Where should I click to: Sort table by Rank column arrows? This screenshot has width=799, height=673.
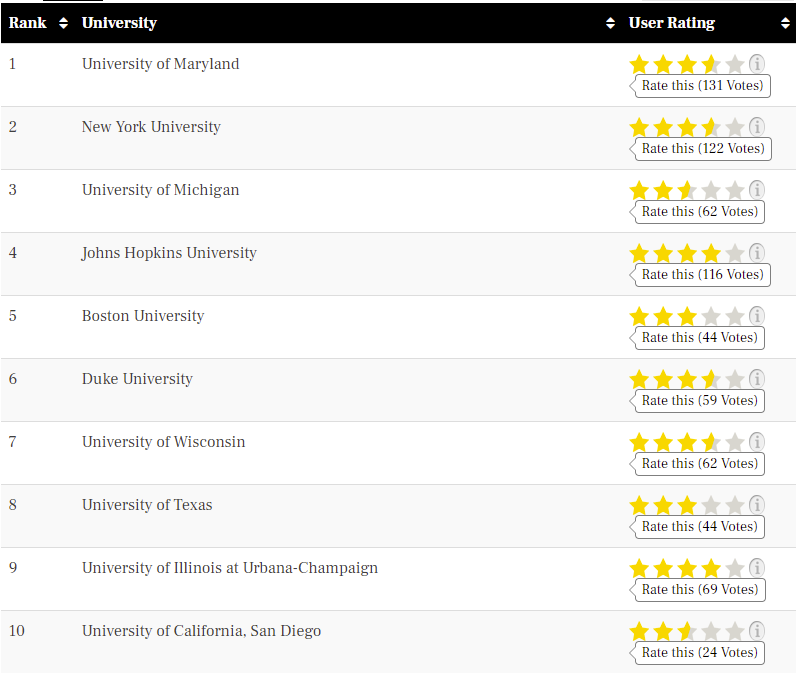coord(63,23)
